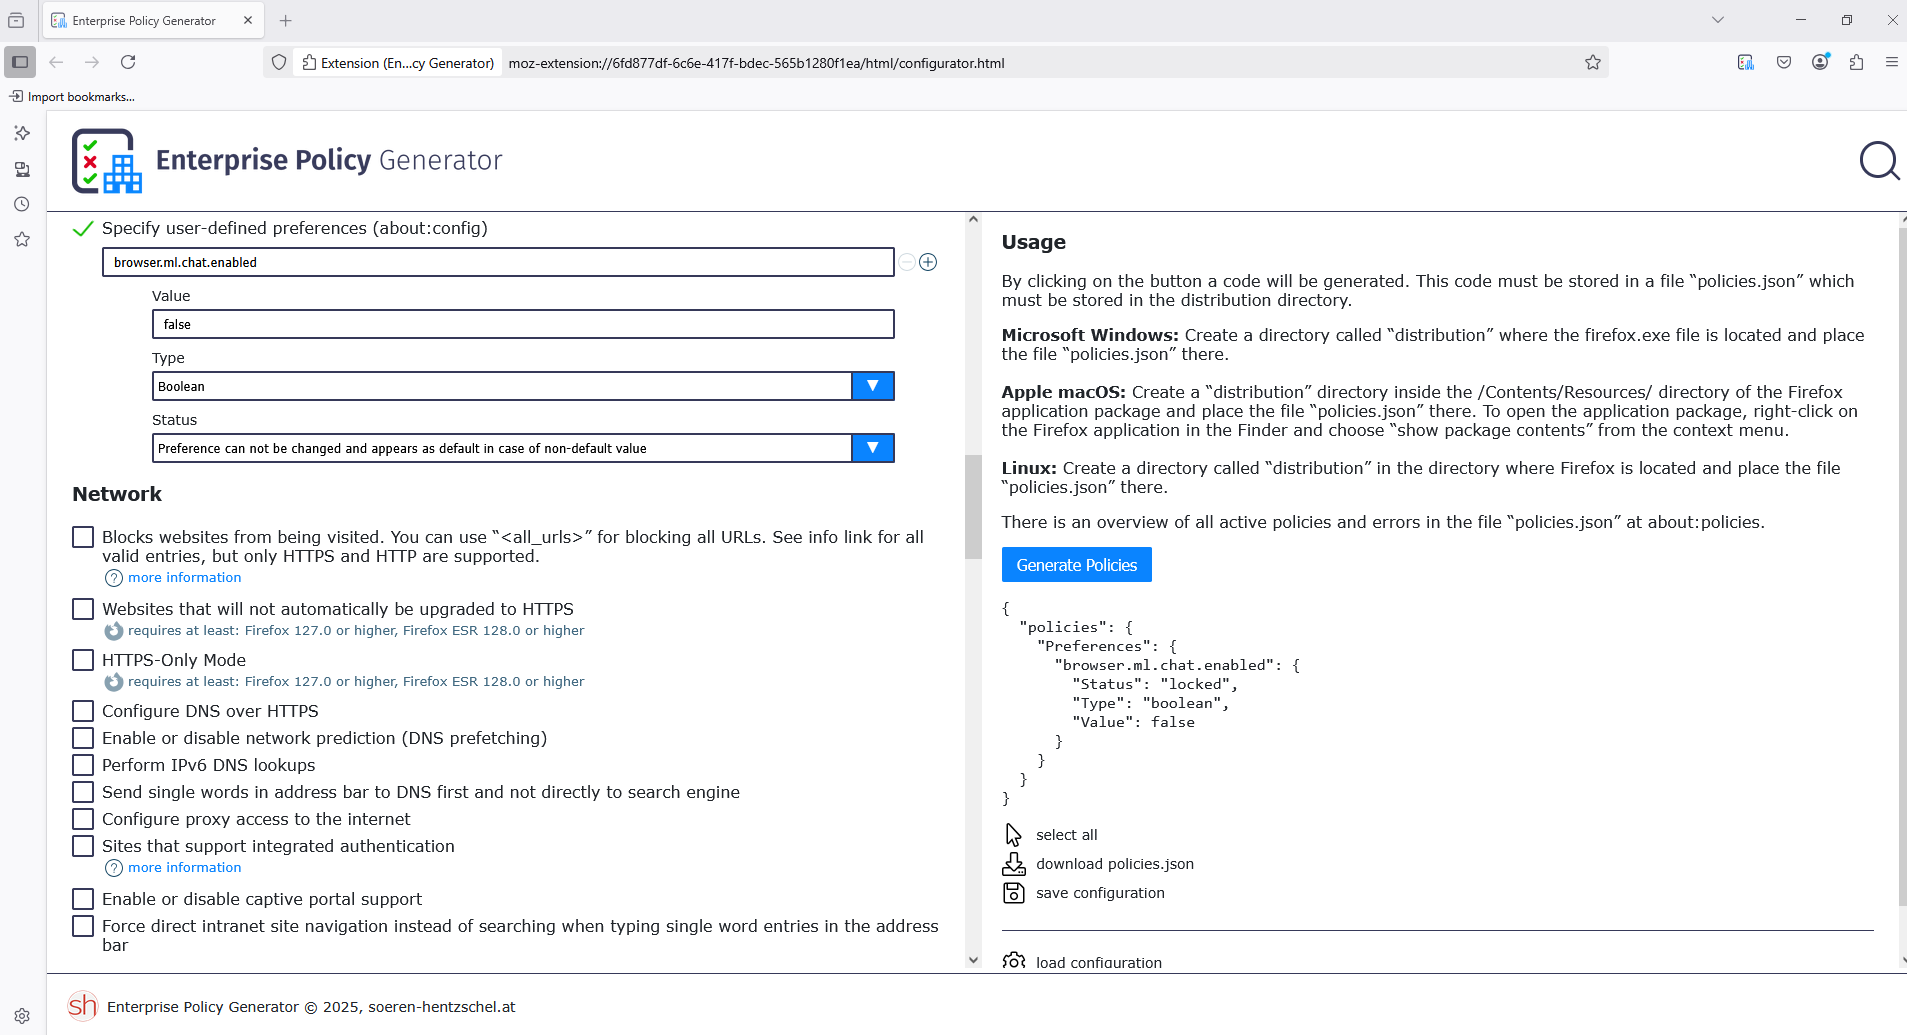Click select all cursor icon
This screenshot has height=1035, width=1907.
tap(1013, 834)
